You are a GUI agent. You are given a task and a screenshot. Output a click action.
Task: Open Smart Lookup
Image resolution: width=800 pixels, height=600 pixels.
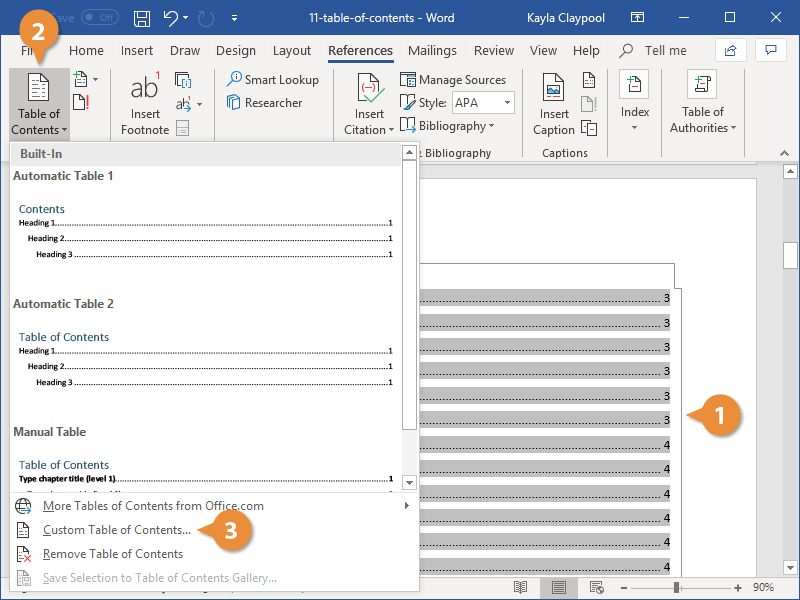pos(273,79)
